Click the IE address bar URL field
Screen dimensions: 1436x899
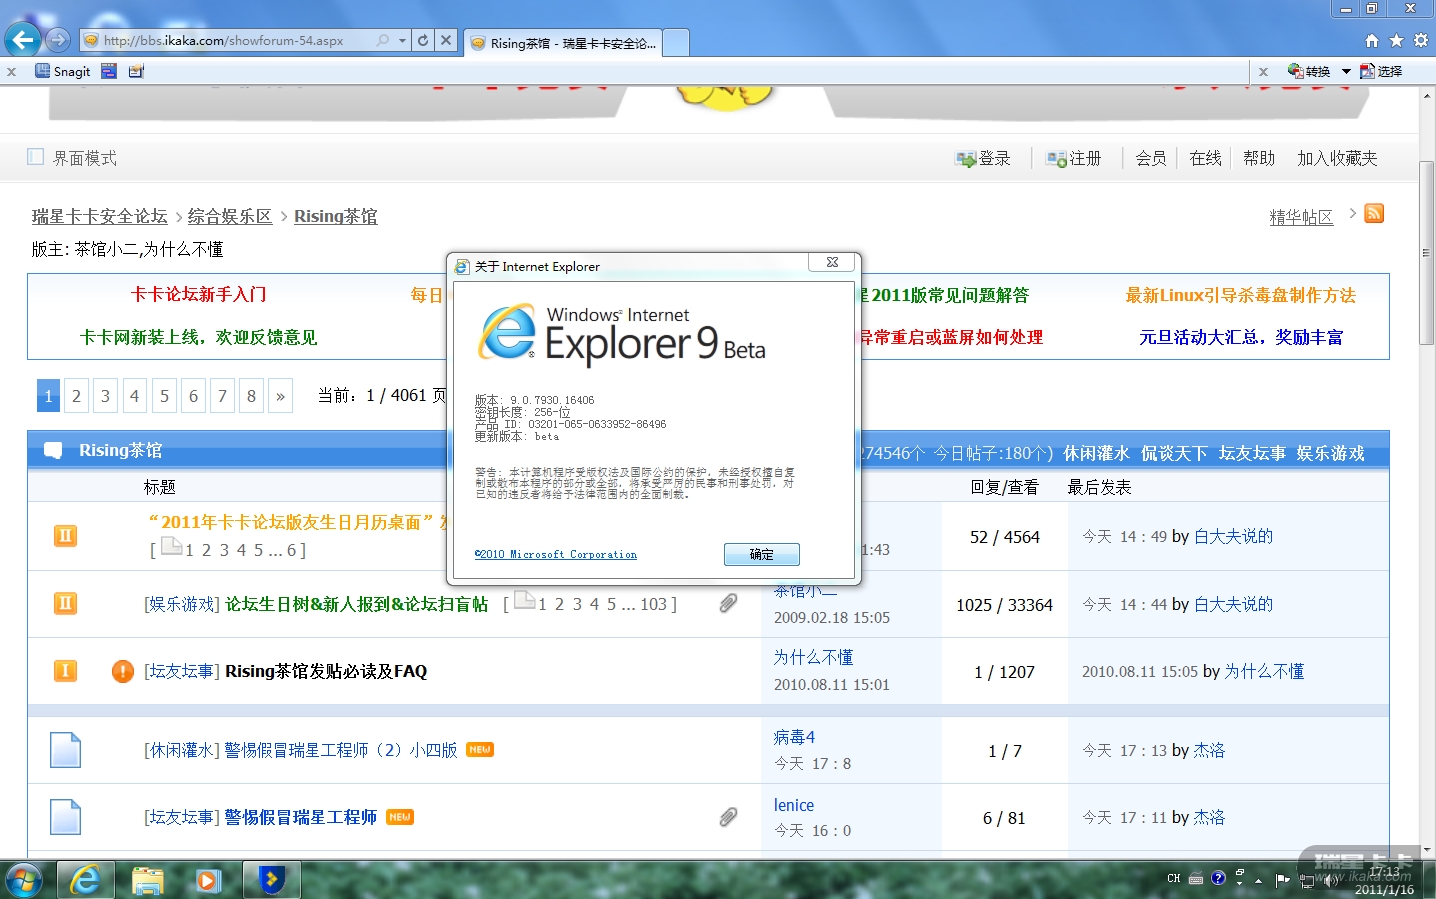pyautogui.click(x=236, y=41)
